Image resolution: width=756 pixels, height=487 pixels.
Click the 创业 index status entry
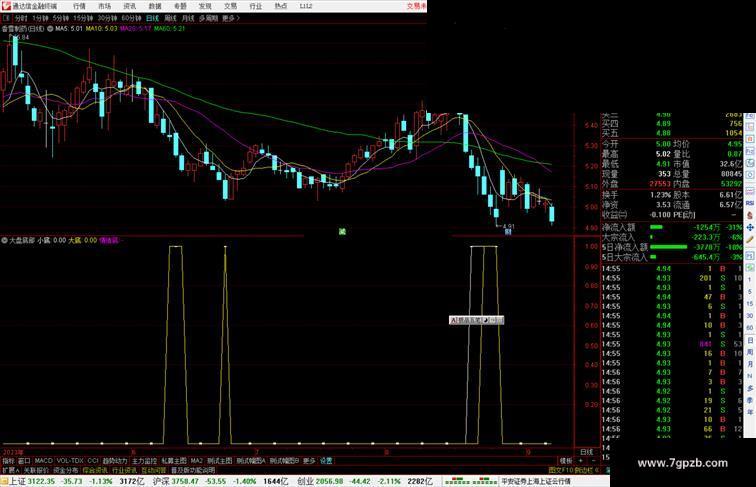click(364, 481)
